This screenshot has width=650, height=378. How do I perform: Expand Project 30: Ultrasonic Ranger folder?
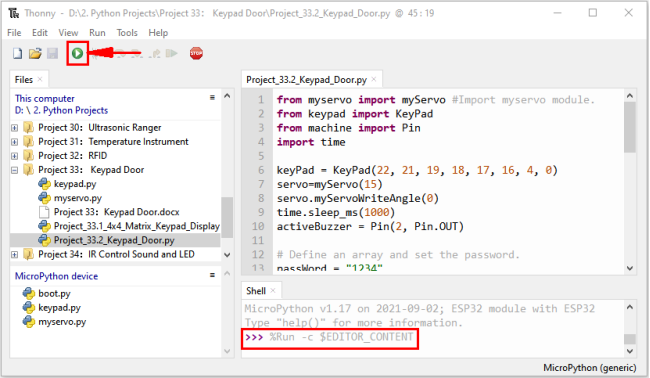pos(15,128)
